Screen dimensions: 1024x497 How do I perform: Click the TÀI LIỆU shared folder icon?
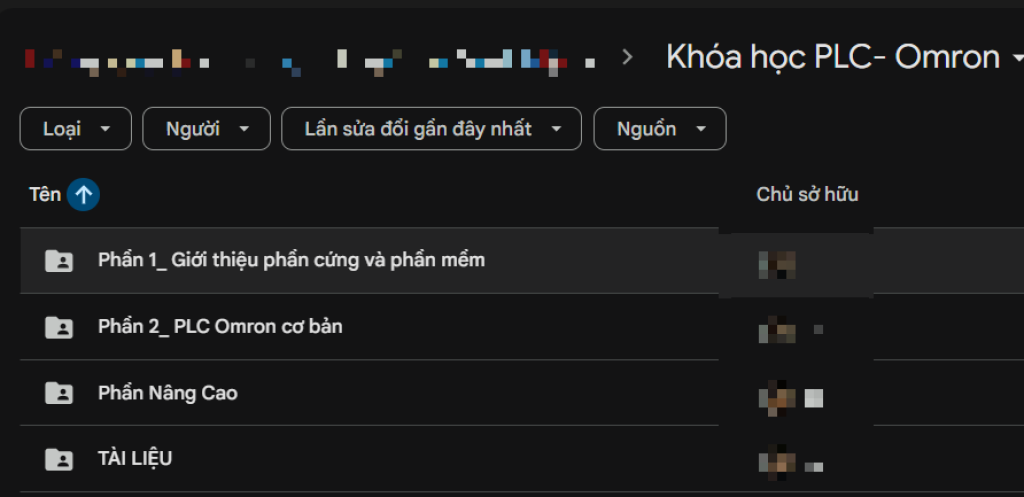click(59, 459)
